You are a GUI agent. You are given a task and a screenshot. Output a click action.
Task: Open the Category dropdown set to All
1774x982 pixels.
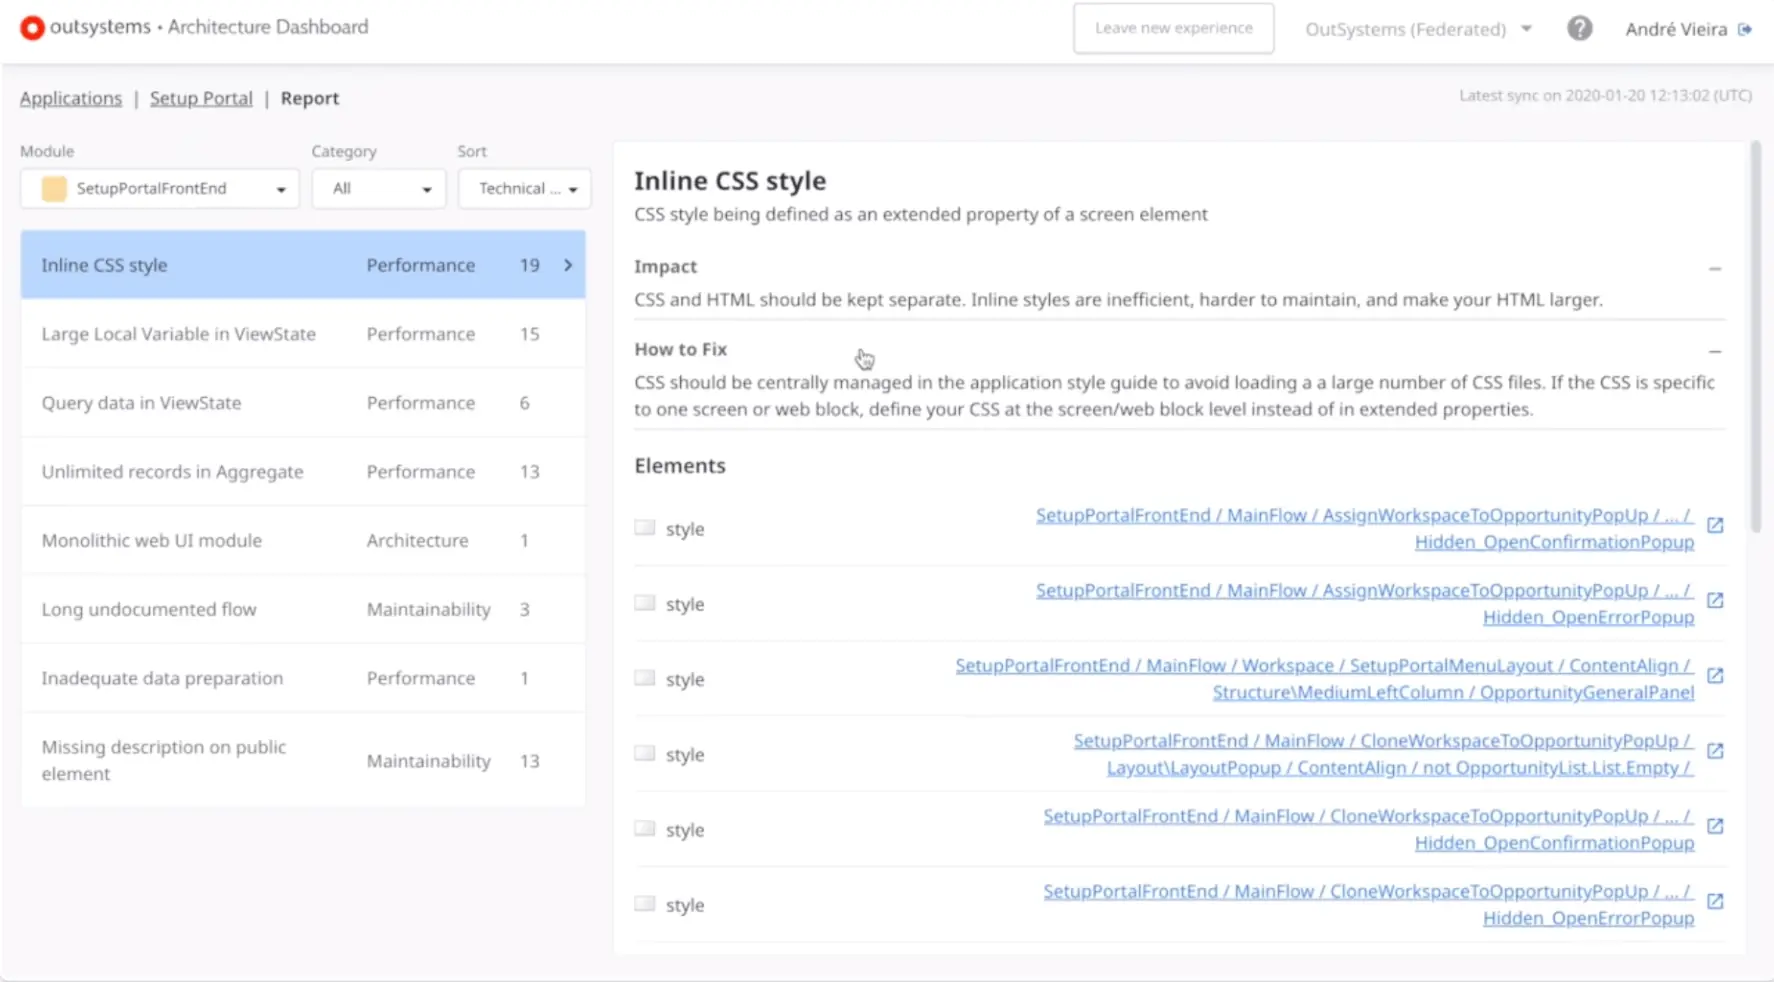(379, 188)
